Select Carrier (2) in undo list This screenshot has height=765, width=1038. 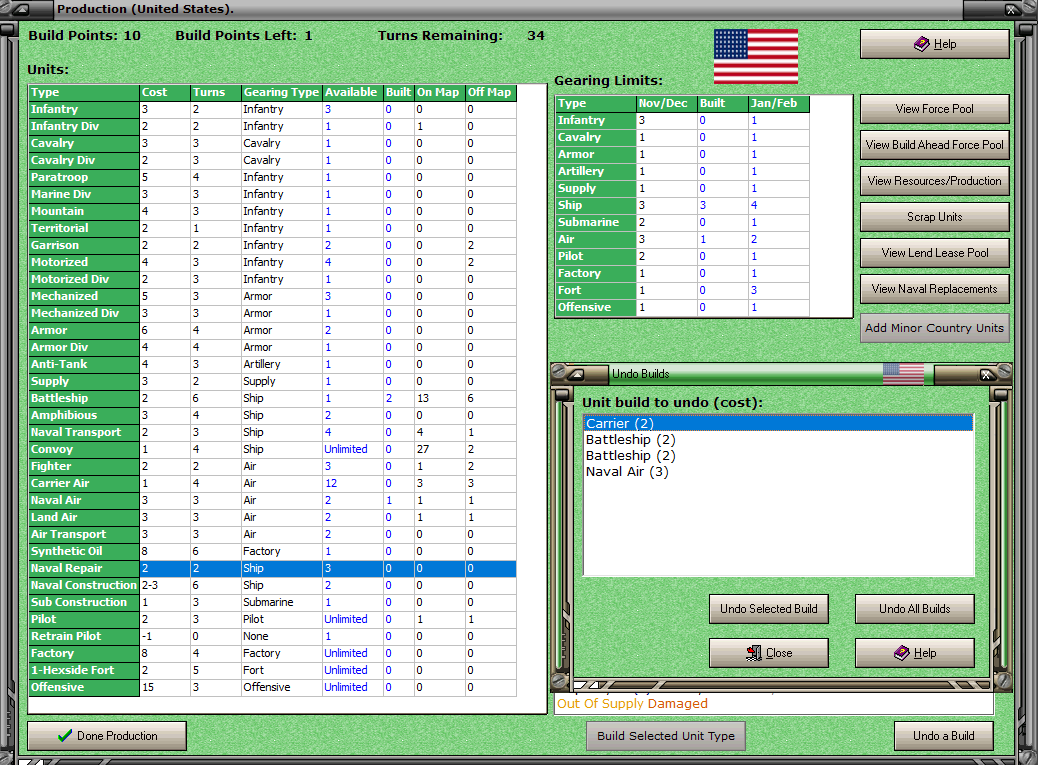[778, 424]
